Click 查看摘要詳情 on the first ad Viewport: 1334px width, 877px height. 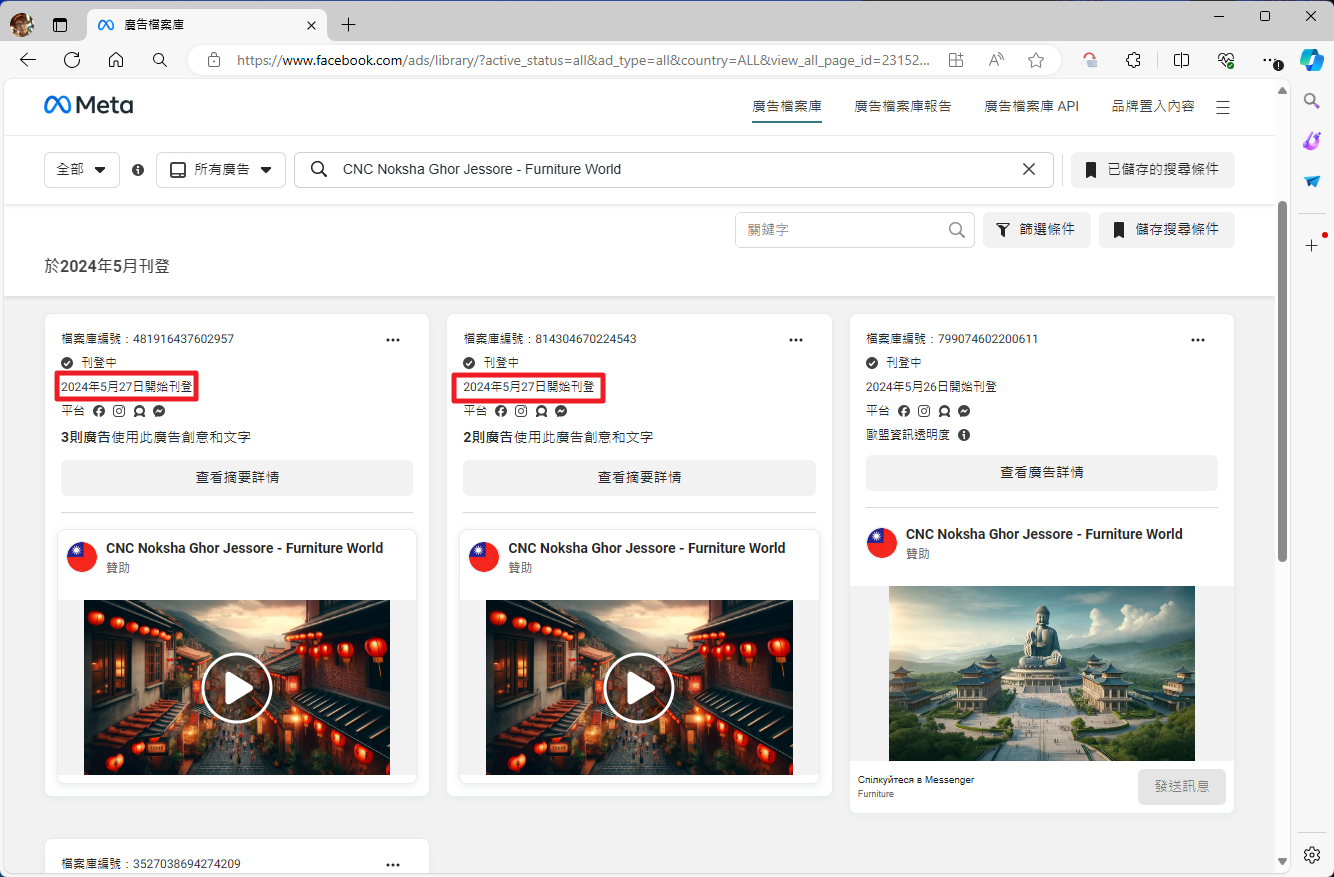(x=237, y=478)
